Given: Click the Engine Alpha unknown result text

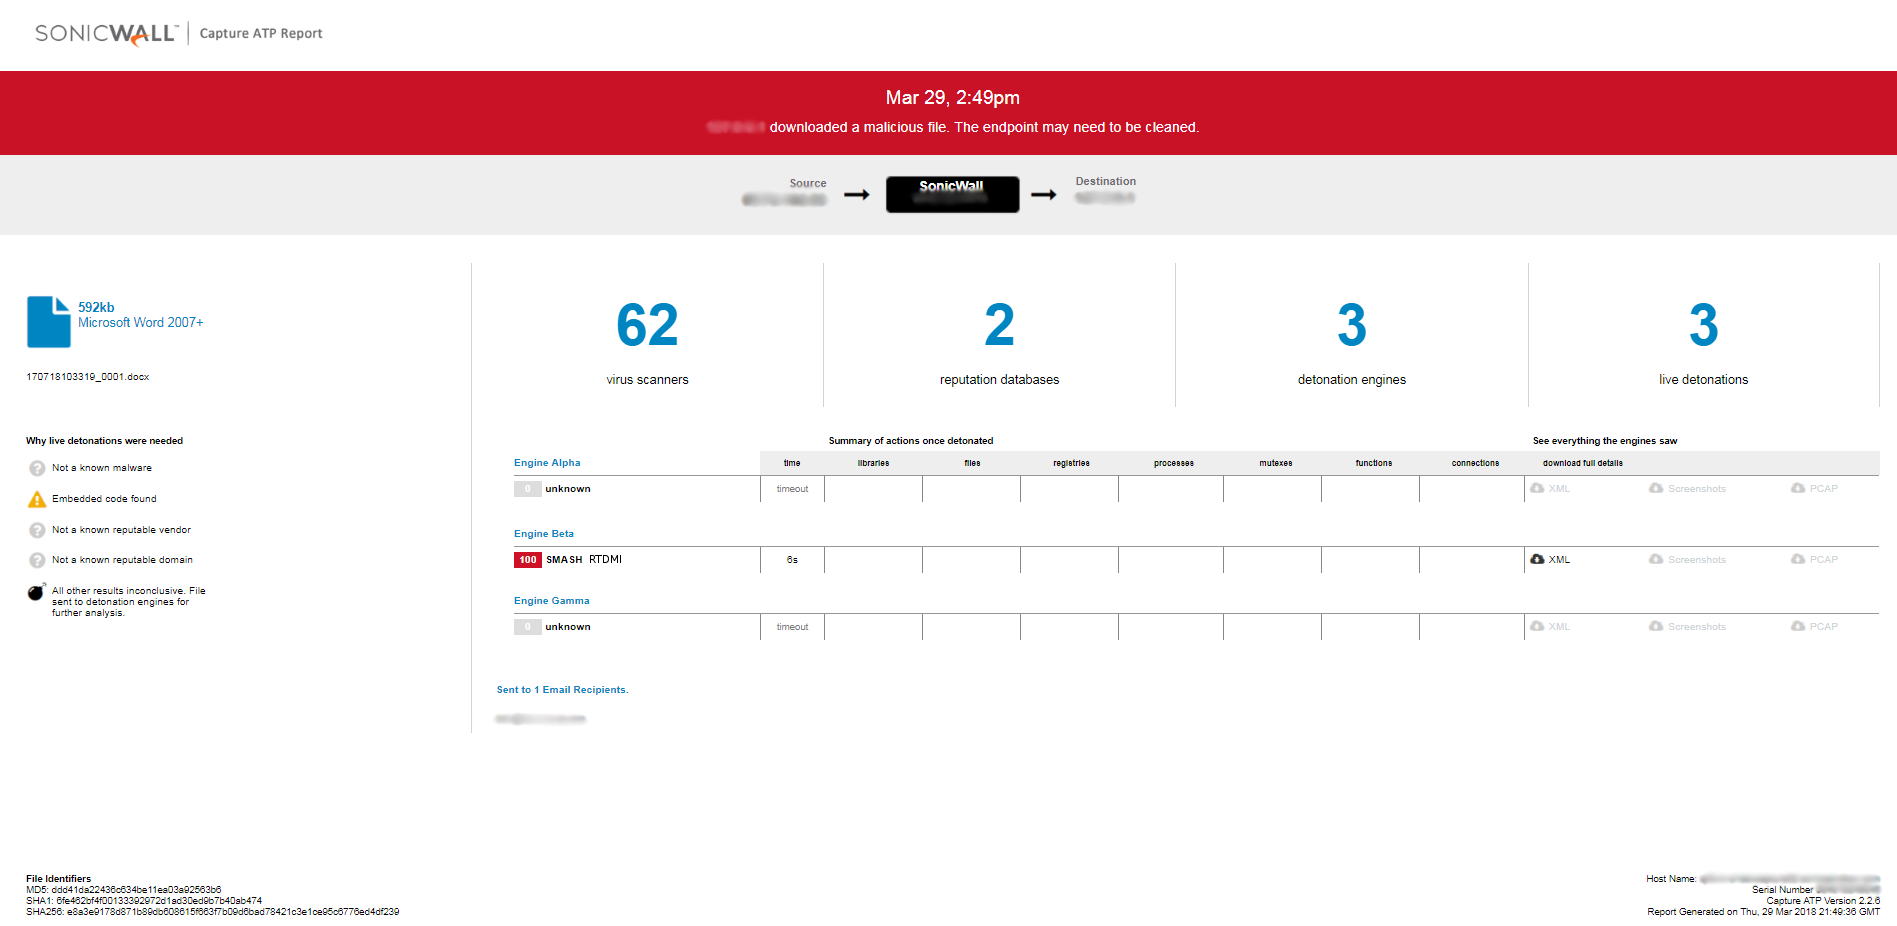Looking at the screenshot, I should (568, 489).
